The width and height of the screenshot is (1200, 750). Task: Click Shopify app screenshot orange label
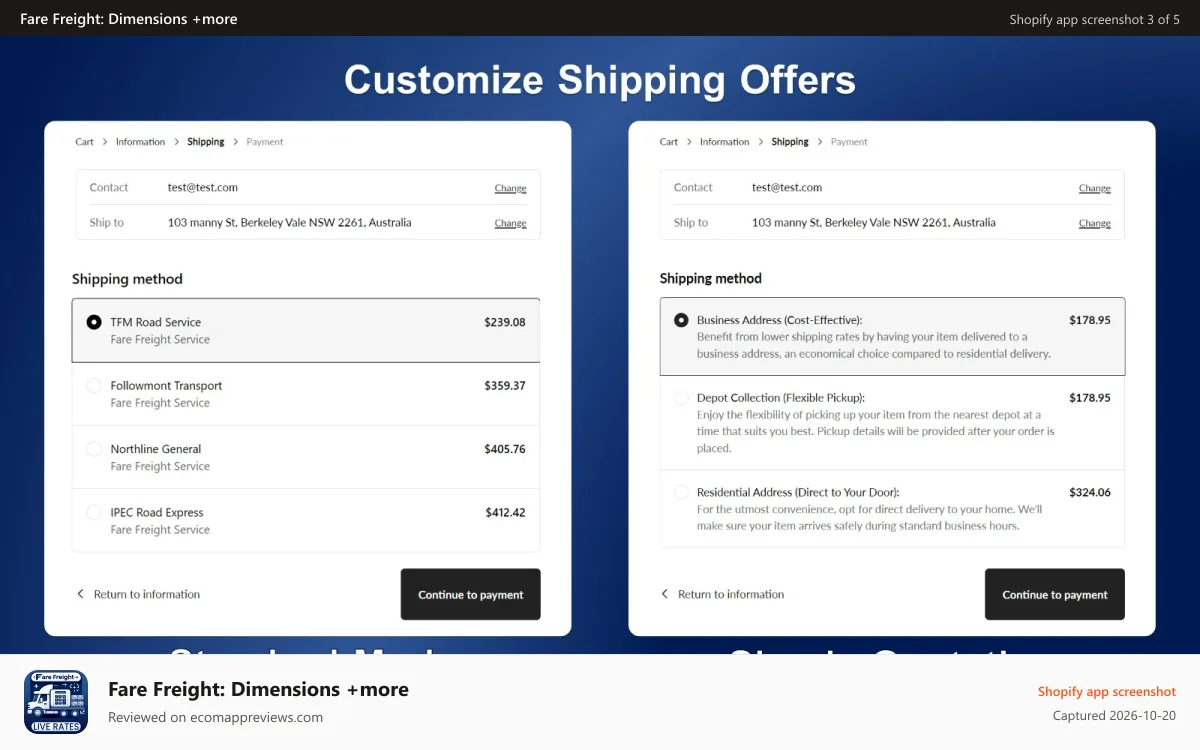pyautogui.click(x=1107, y=691)
